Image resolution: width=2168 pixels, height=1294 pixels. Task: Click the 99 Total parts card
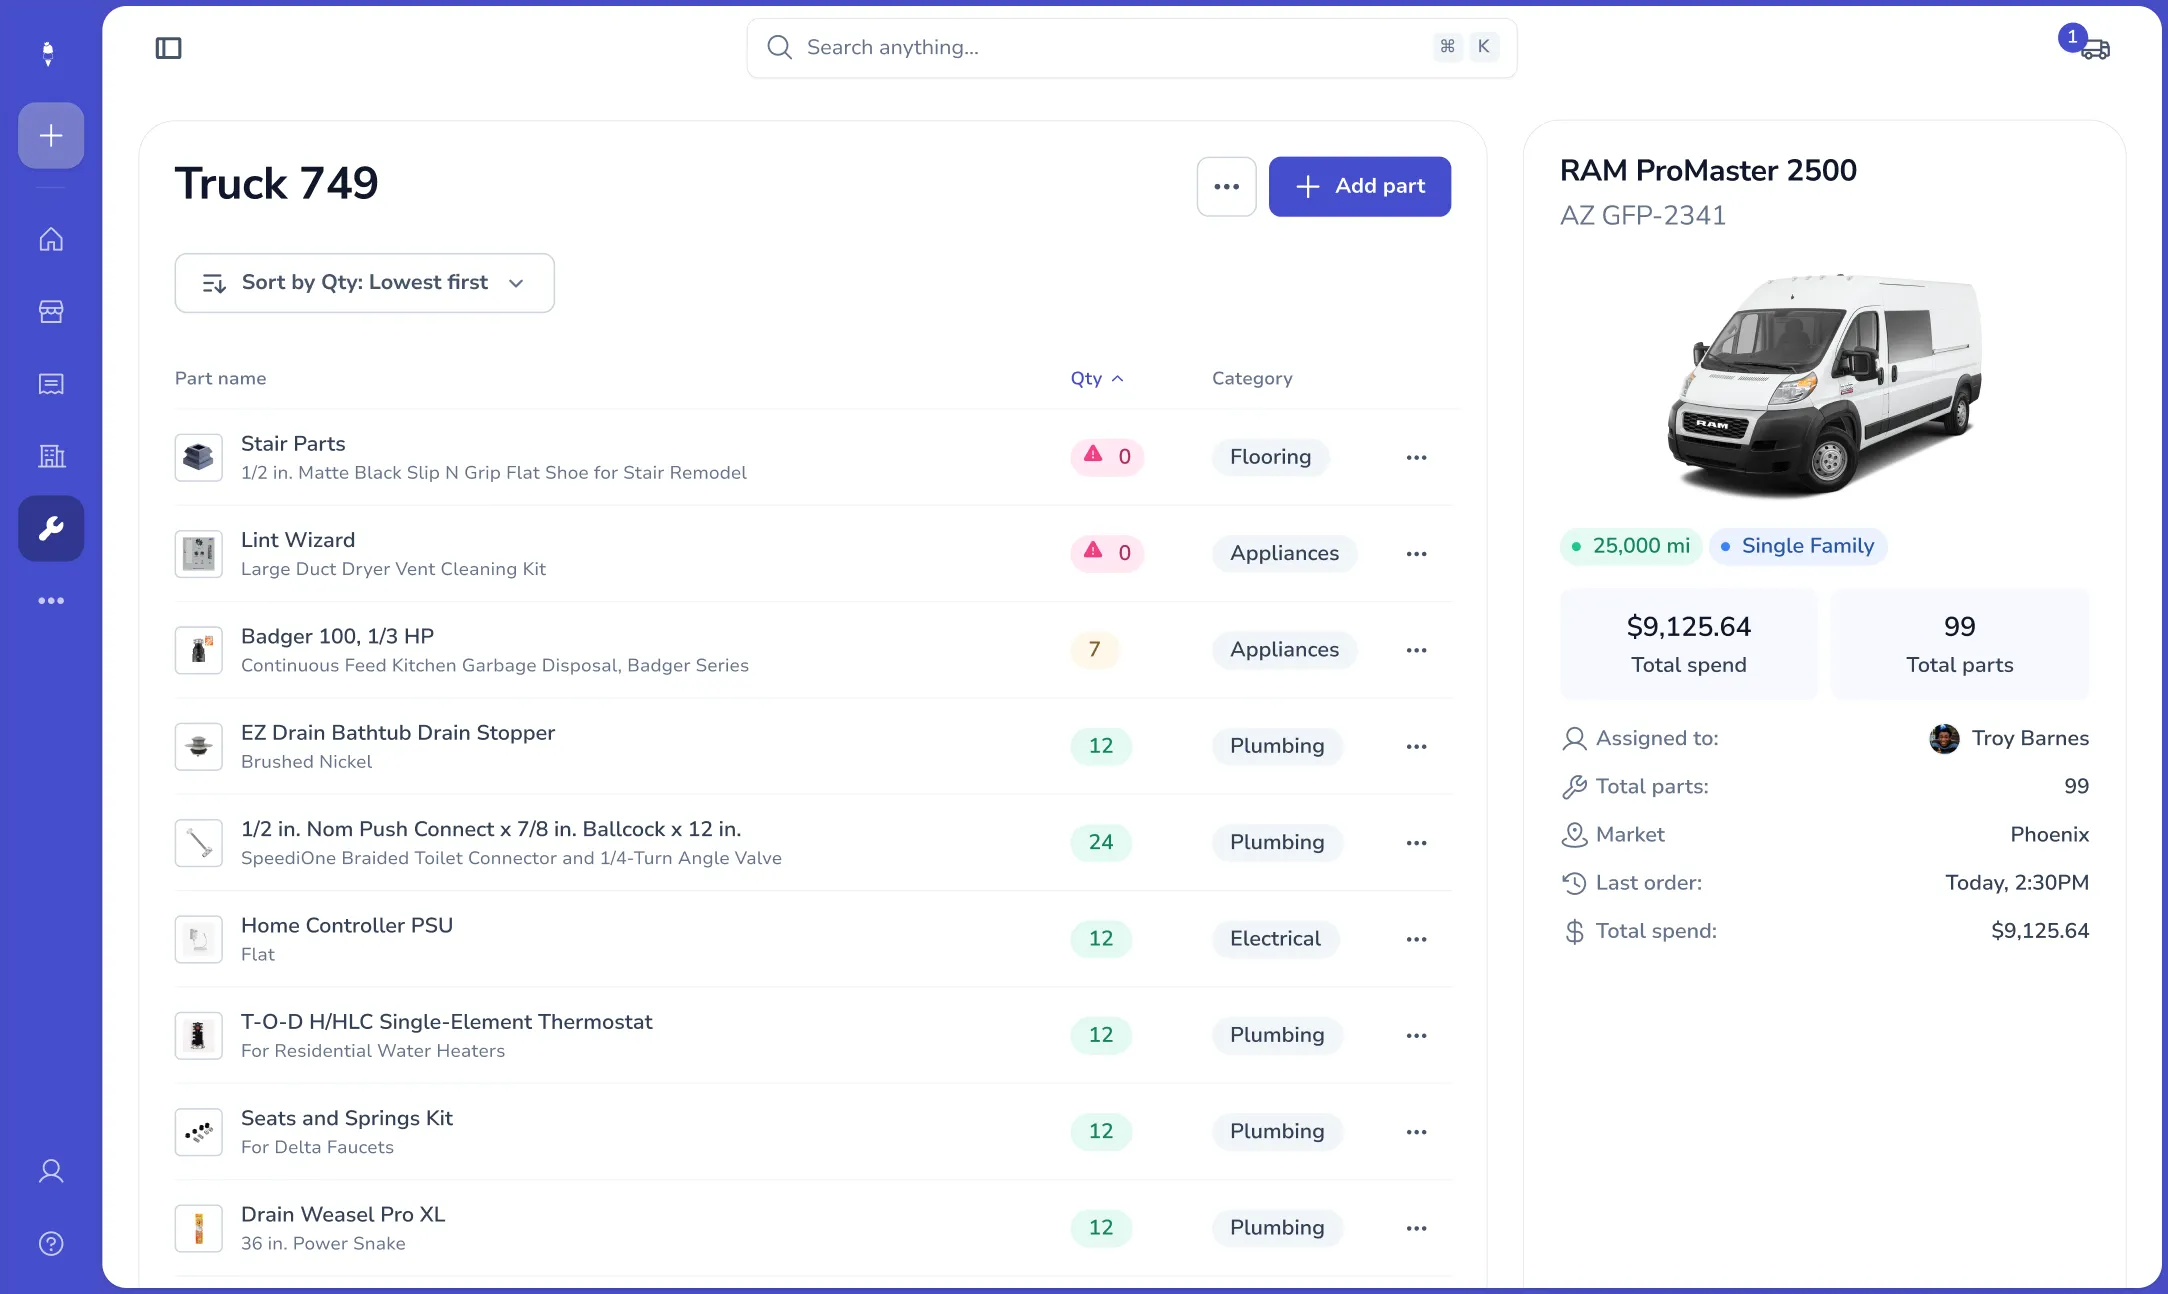(x=1959, y=644)
